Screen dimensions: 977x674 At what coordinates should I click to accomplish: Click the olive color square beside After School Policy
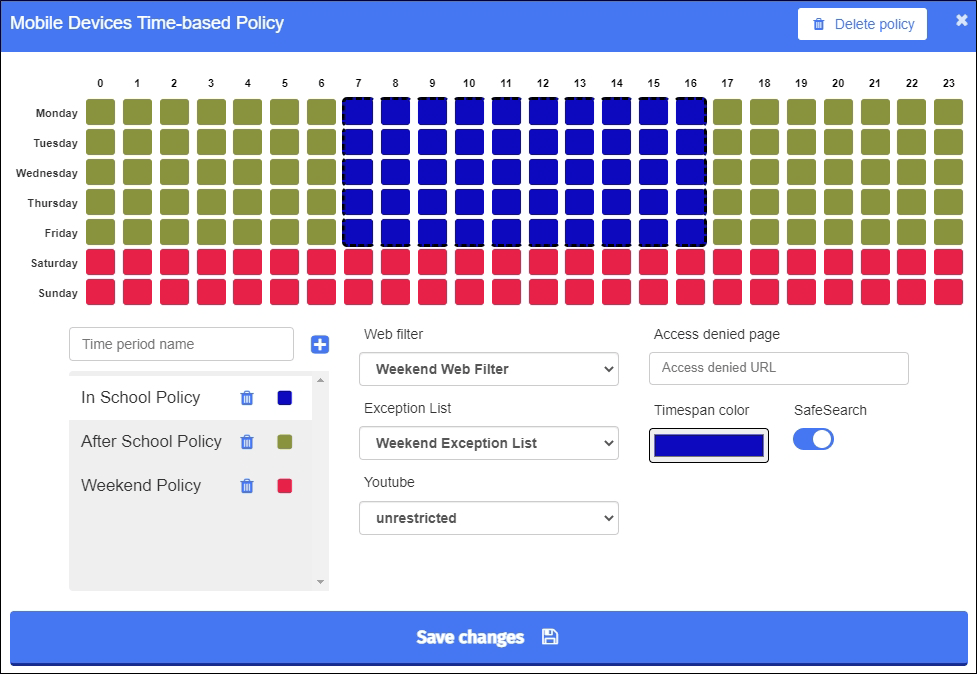(284, 442)
